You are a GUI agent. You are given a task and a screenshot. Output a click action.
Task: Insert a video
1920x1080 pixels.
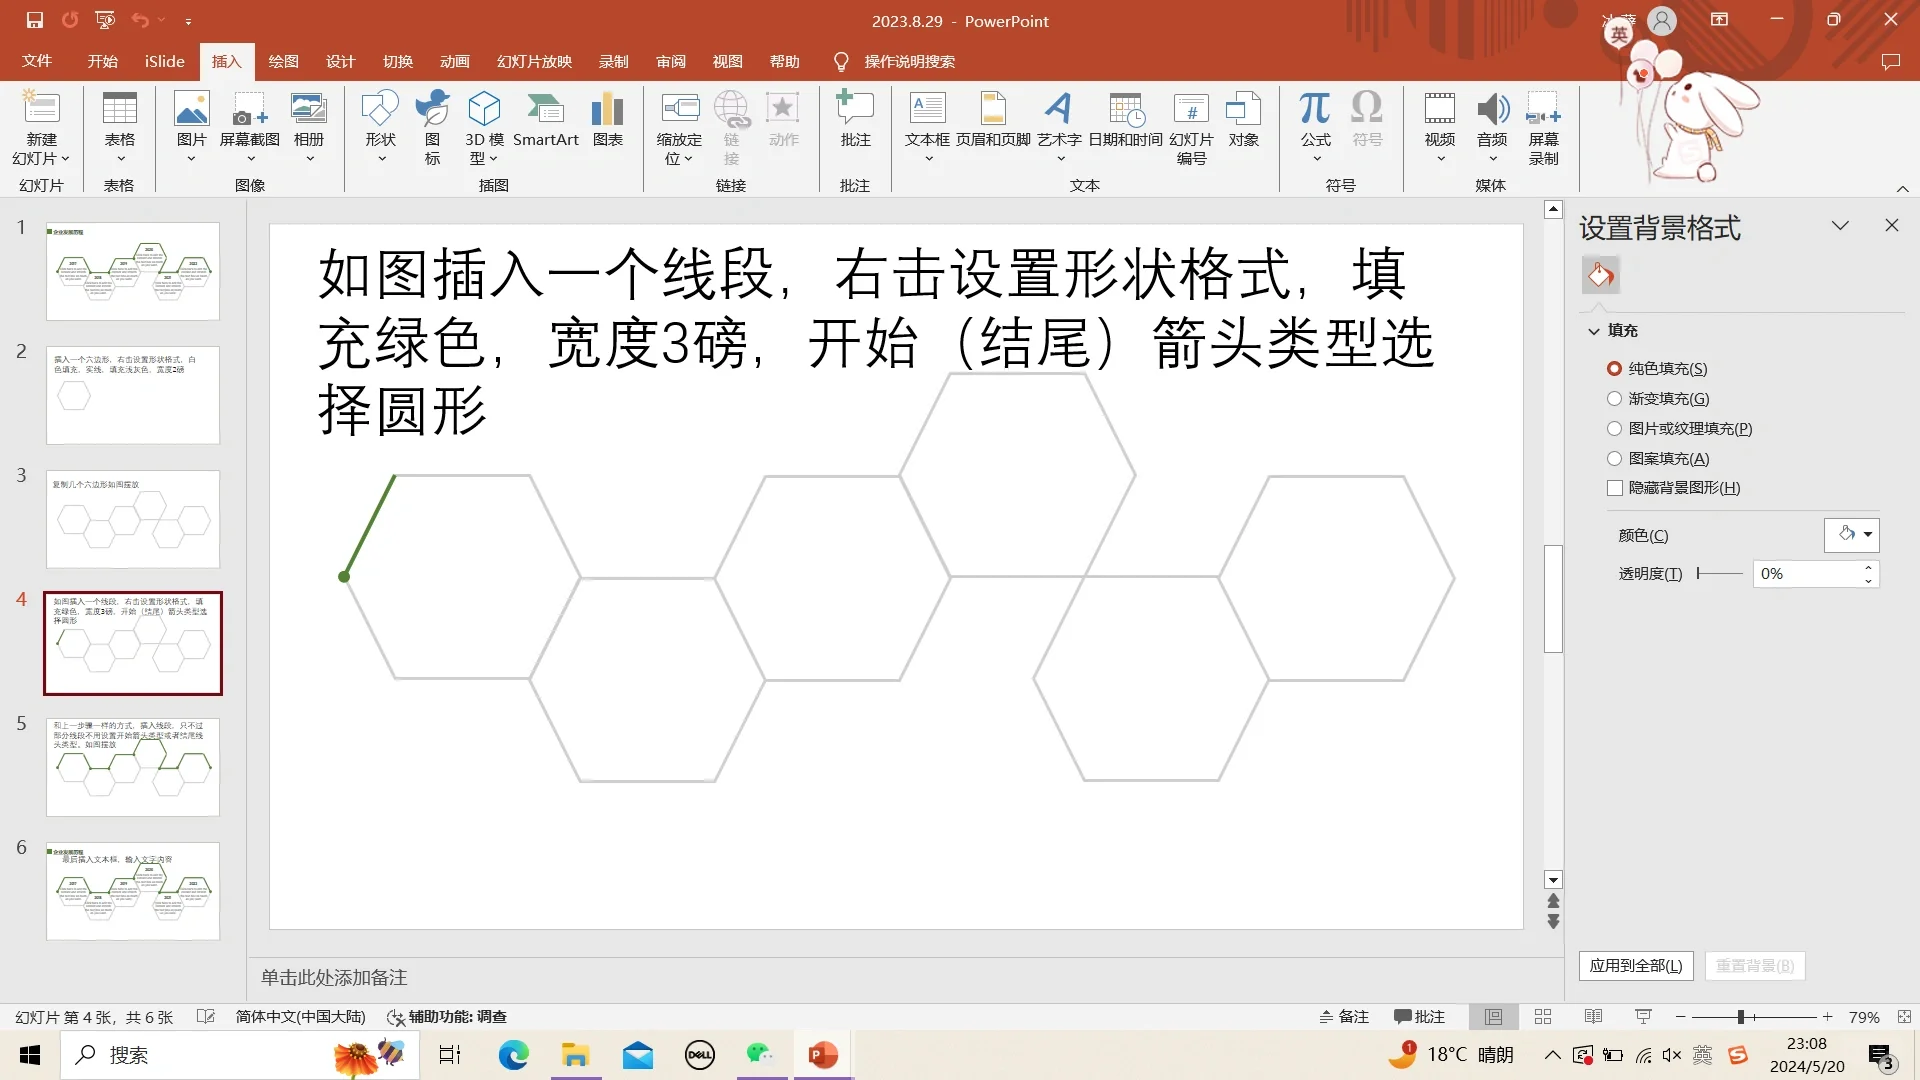(1439, 125)
